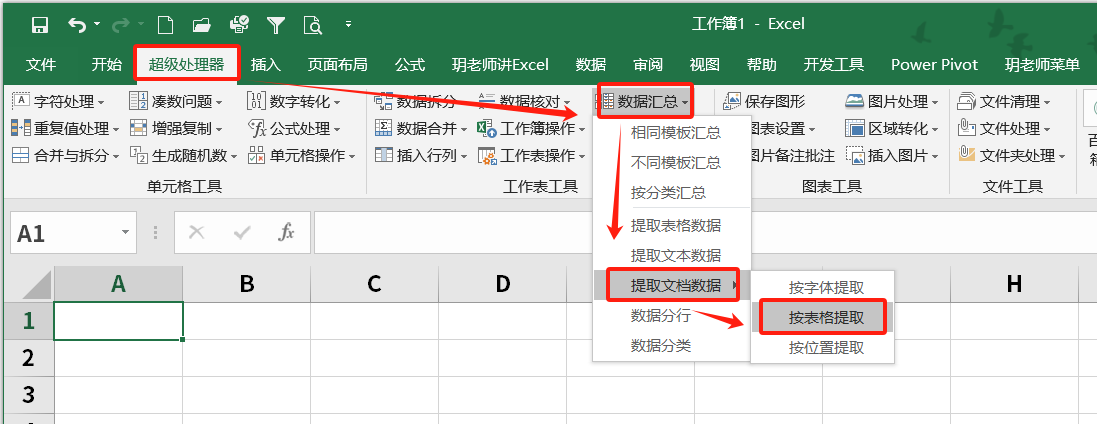Viewport: 1097px width, 424px height.
Task: Switch to the 视图 ribbon tab
Action: pyautogui.click(x=704, y=65)
